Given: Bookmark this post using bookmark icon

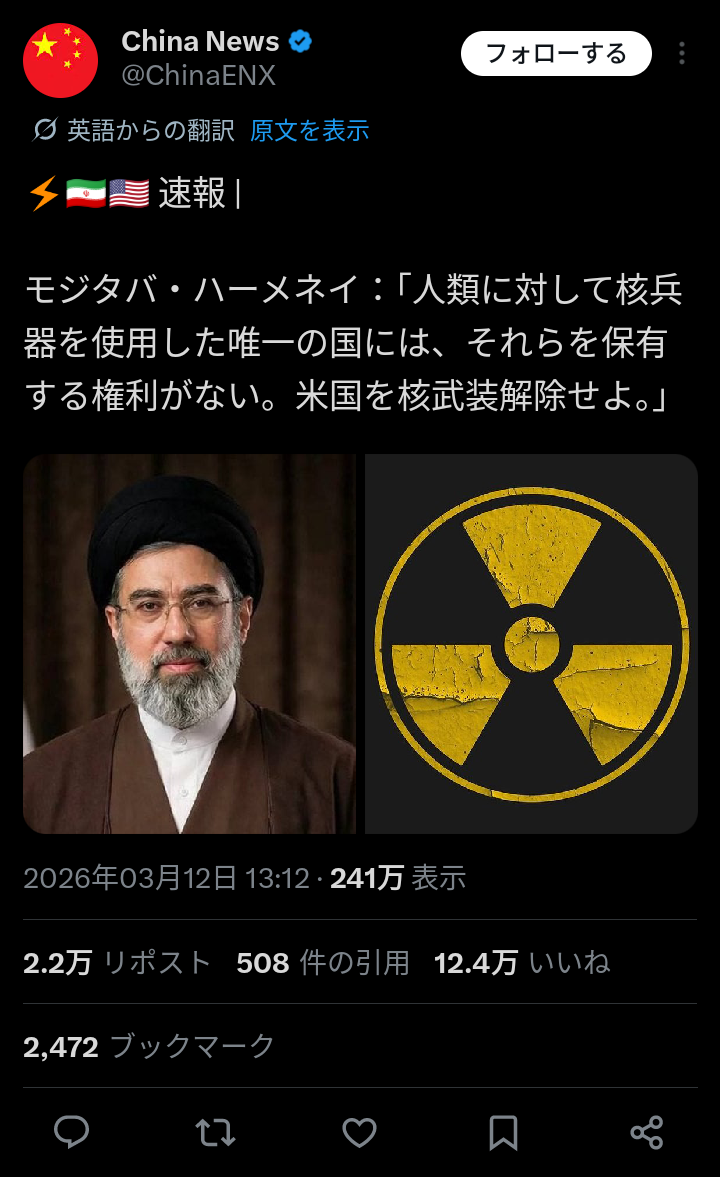Looking at the screenshot, I should click(503, 1132).
